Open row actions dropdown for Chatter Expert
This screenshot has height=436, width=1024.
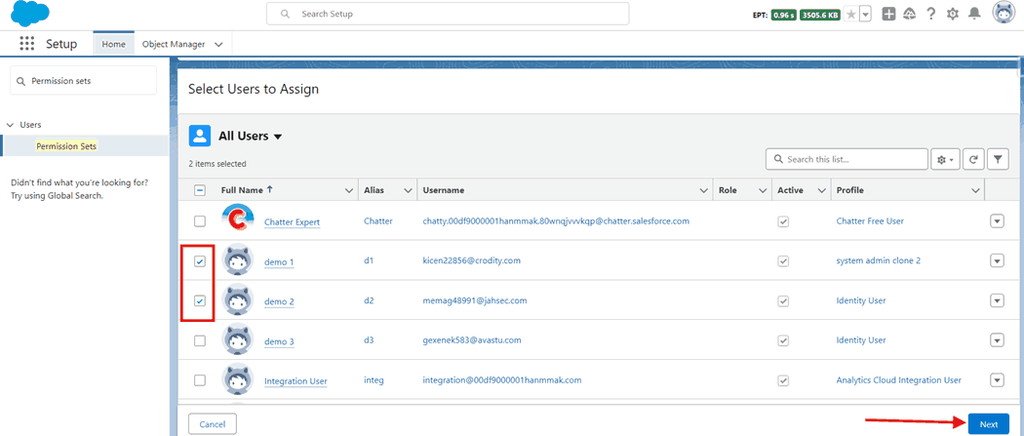pyautogui.click(x=996, y=221)
